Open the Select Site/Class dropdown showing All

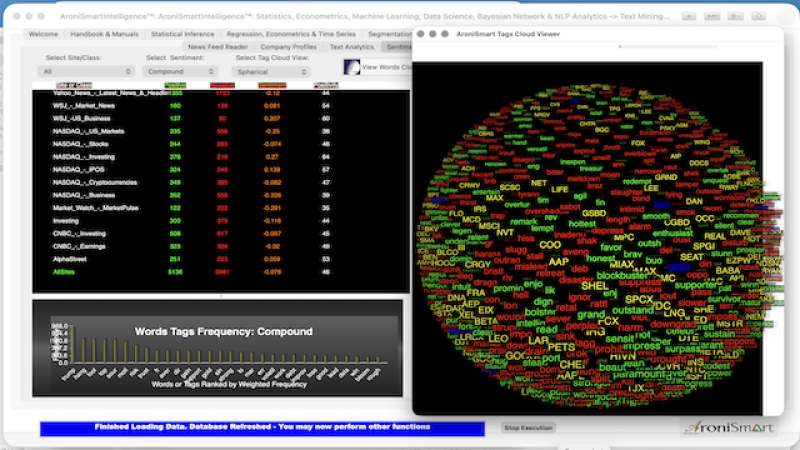tap(86, 71)
